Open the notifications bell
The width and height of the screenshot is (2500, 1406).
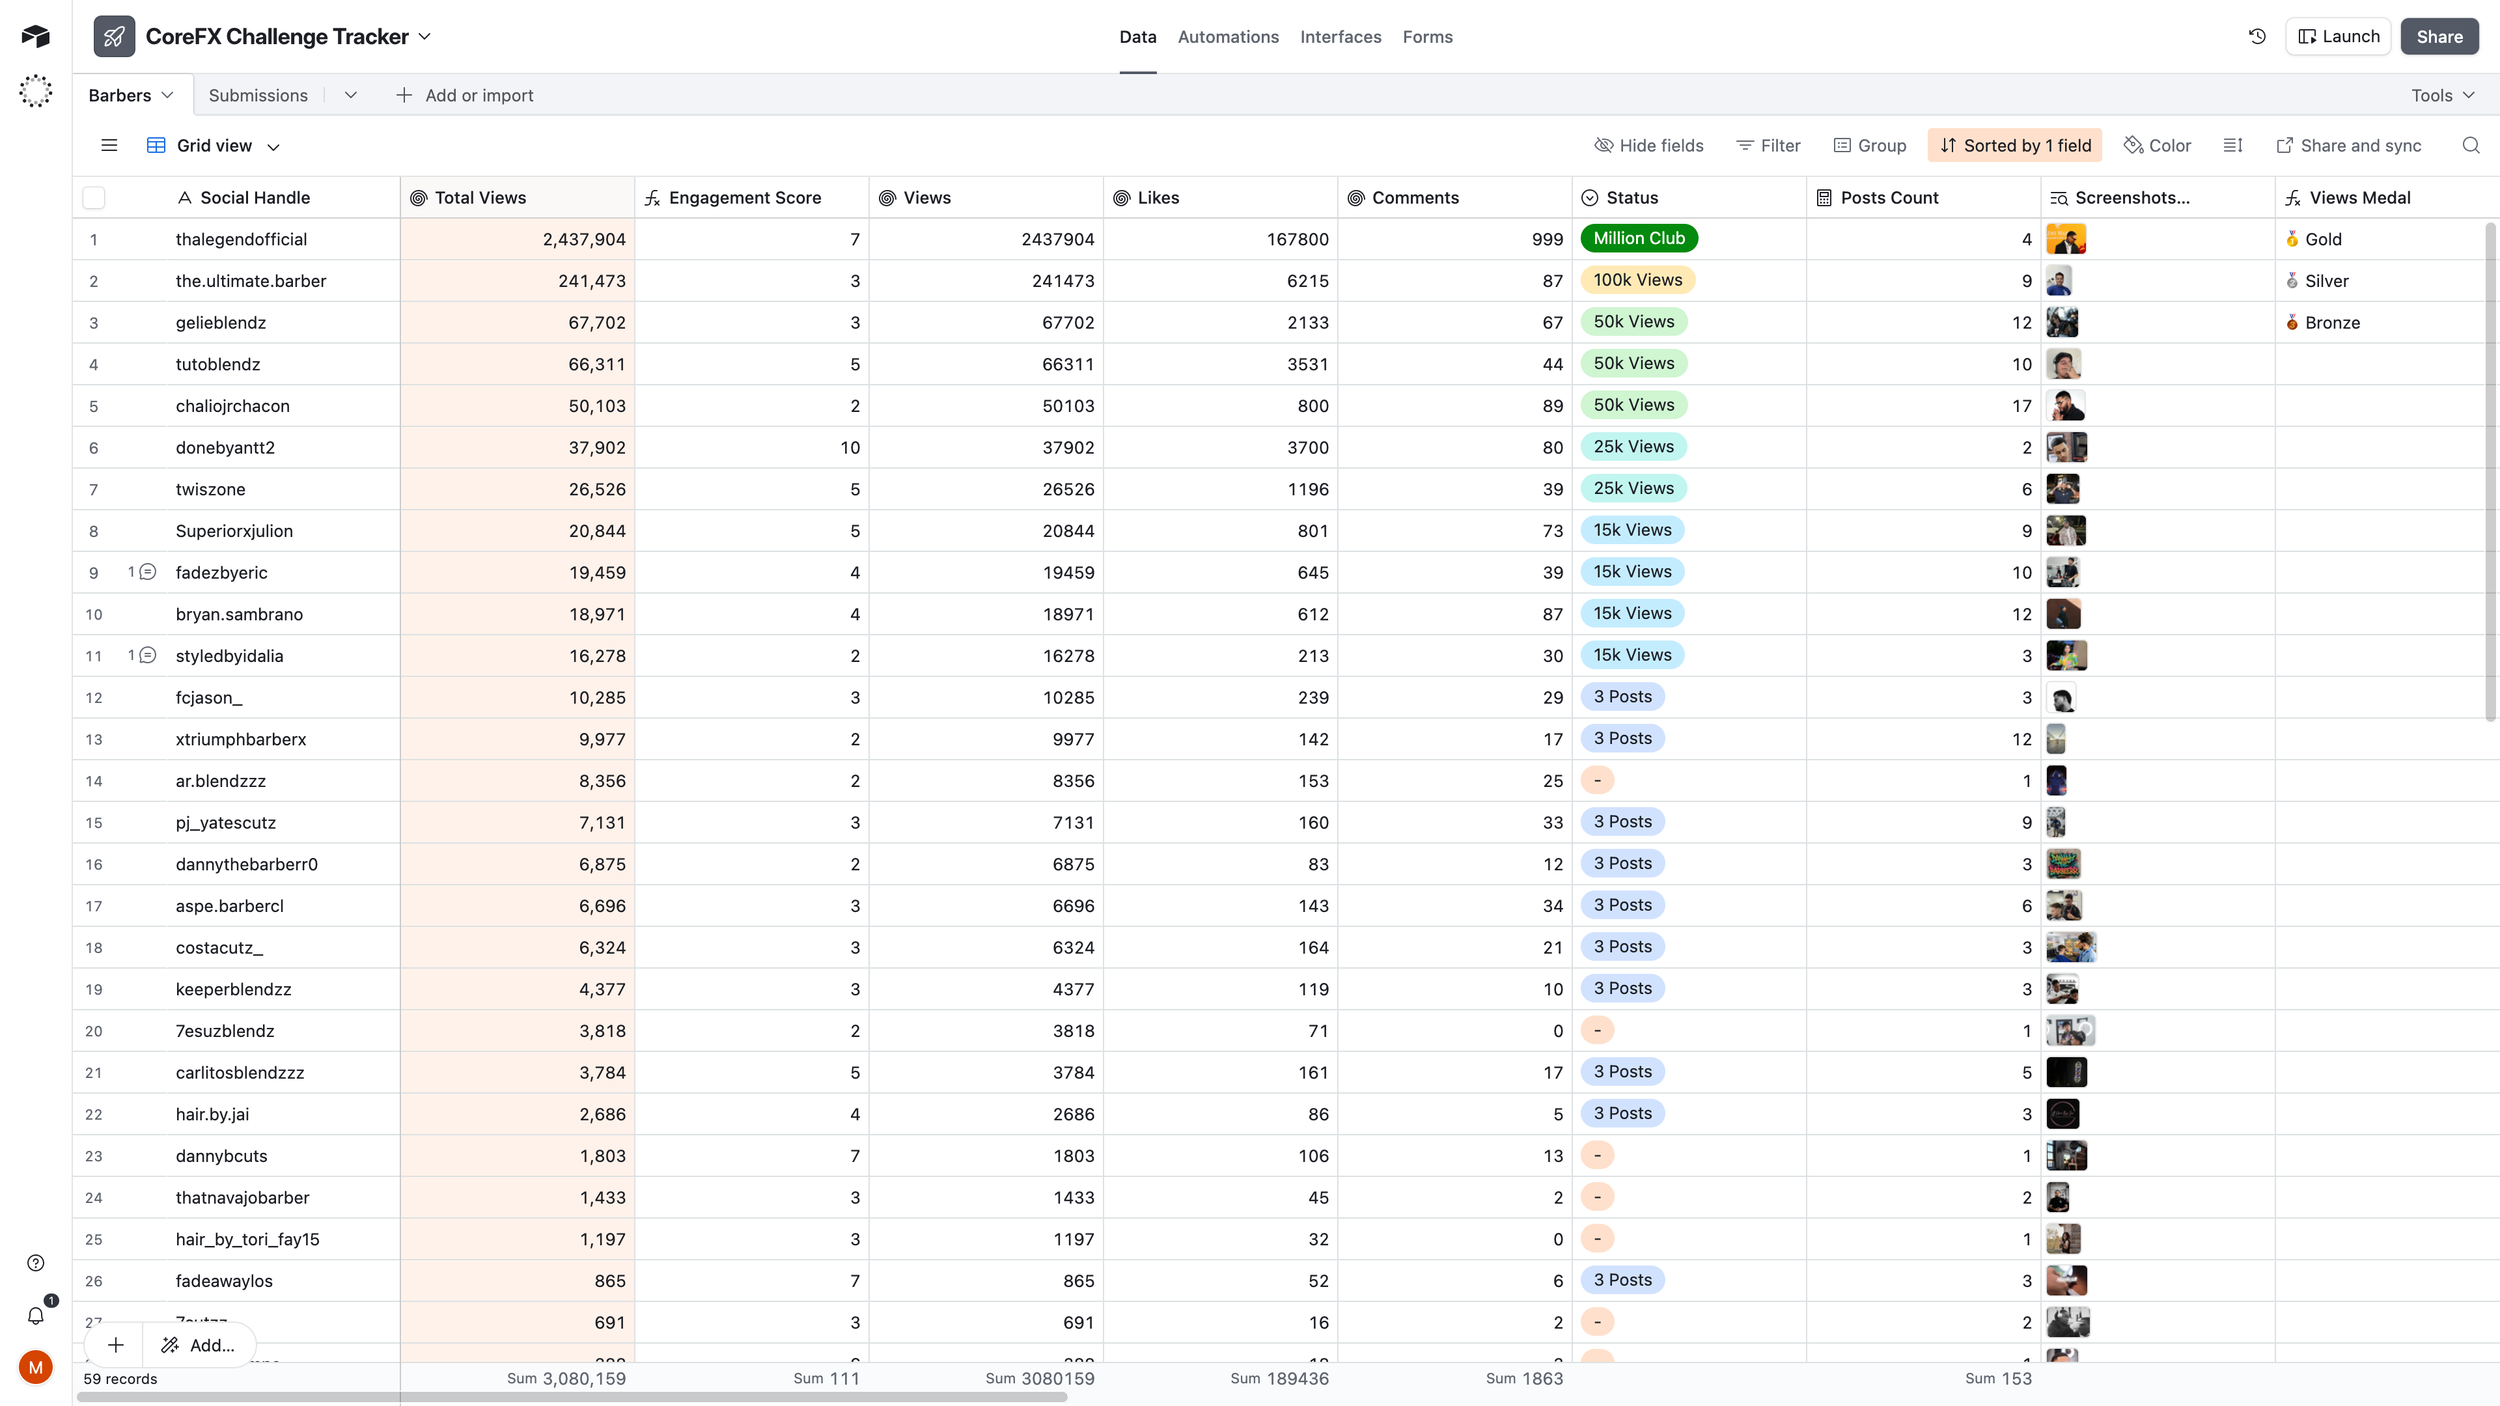[x=36, y=1315]
